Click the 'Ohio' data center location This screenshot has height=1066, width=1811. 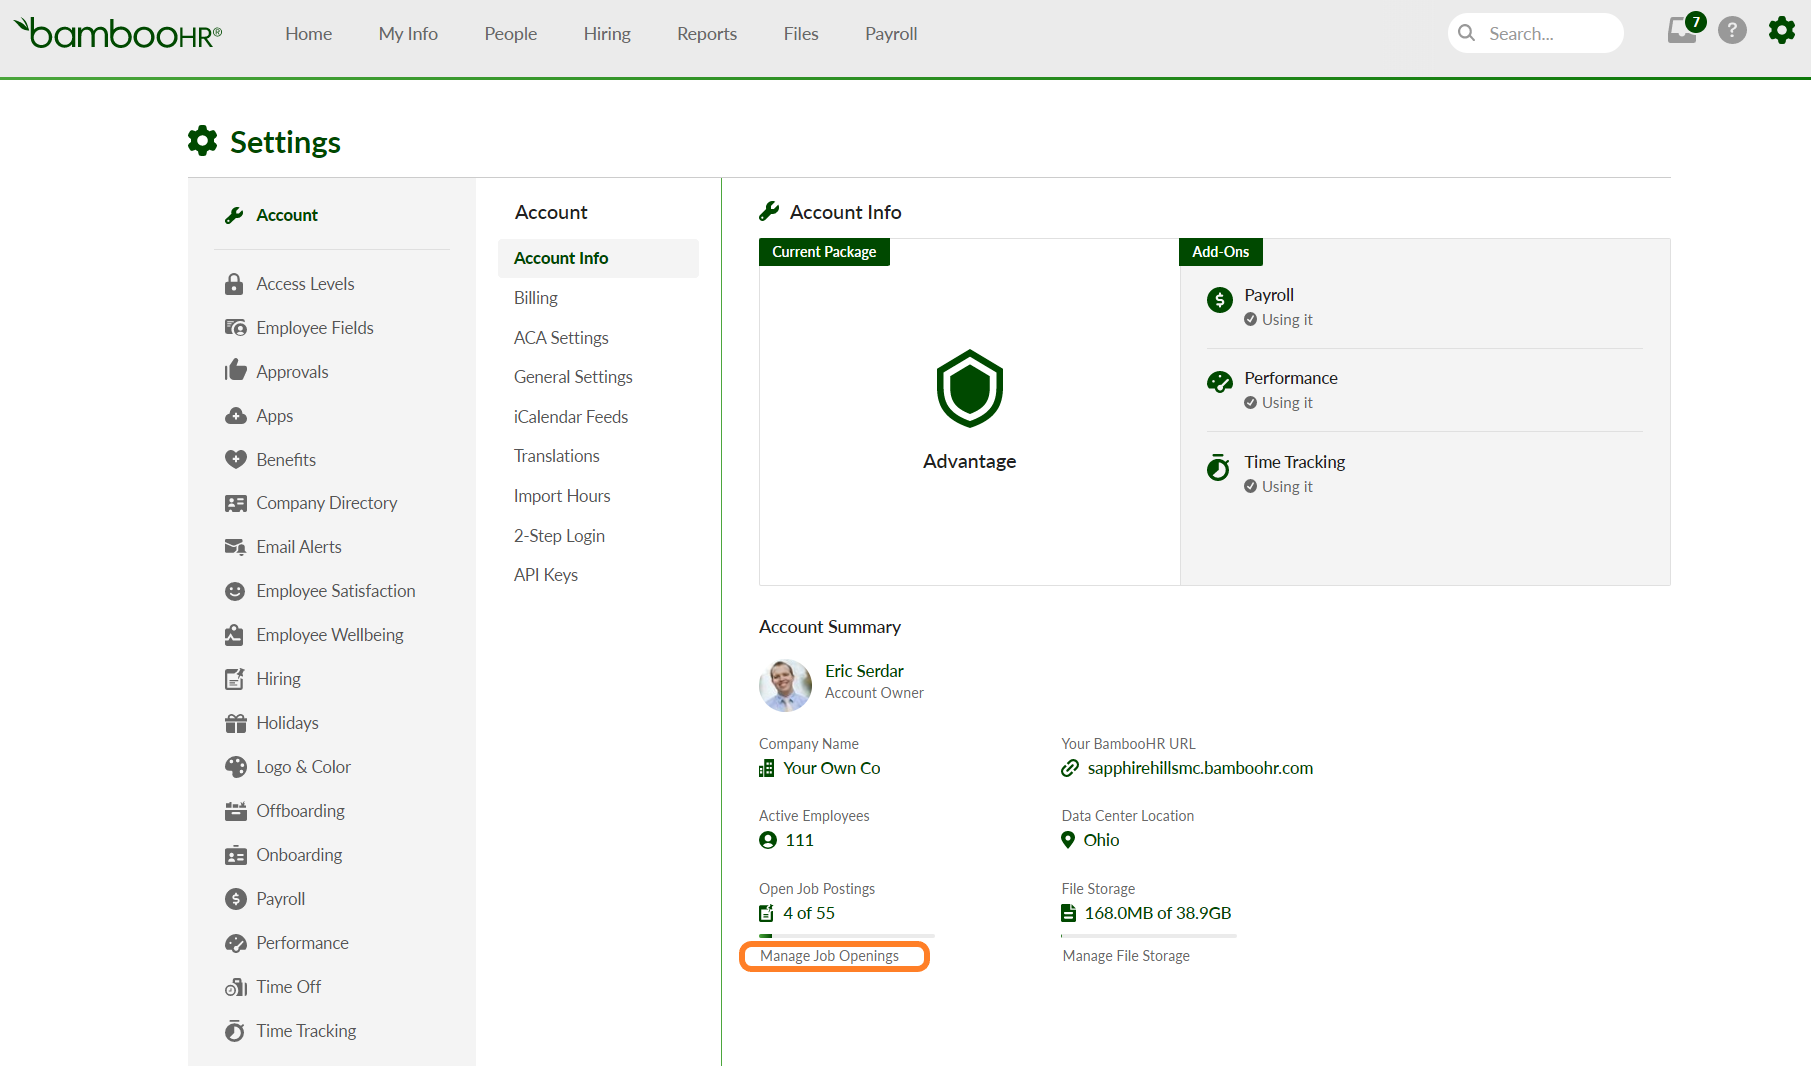1101,840
